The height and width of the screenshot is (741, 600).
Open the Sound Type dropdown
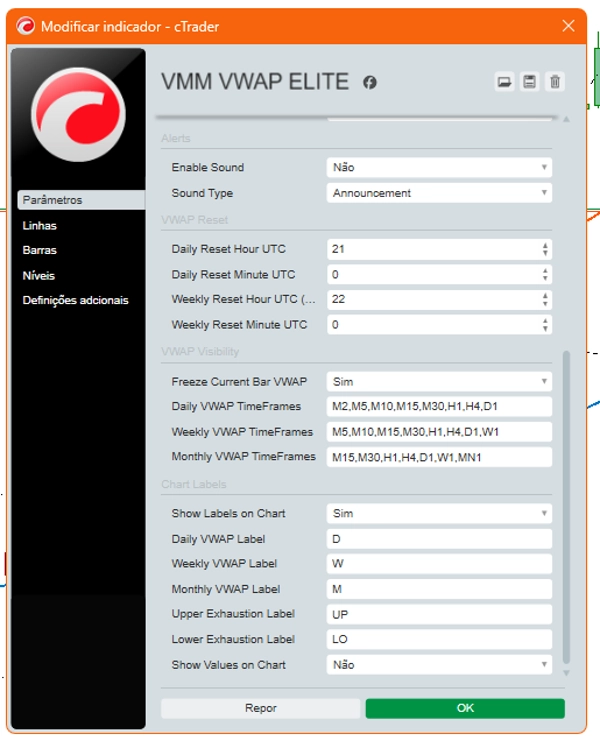click(x=439, y=193)
